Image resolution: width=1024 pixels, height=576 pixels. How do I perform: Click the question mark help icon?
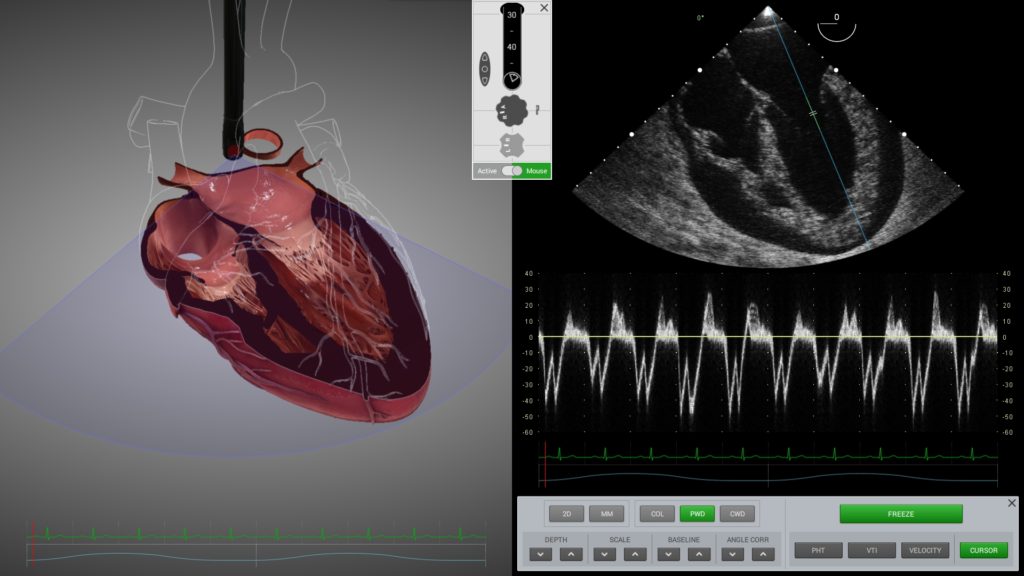point(537,108)
